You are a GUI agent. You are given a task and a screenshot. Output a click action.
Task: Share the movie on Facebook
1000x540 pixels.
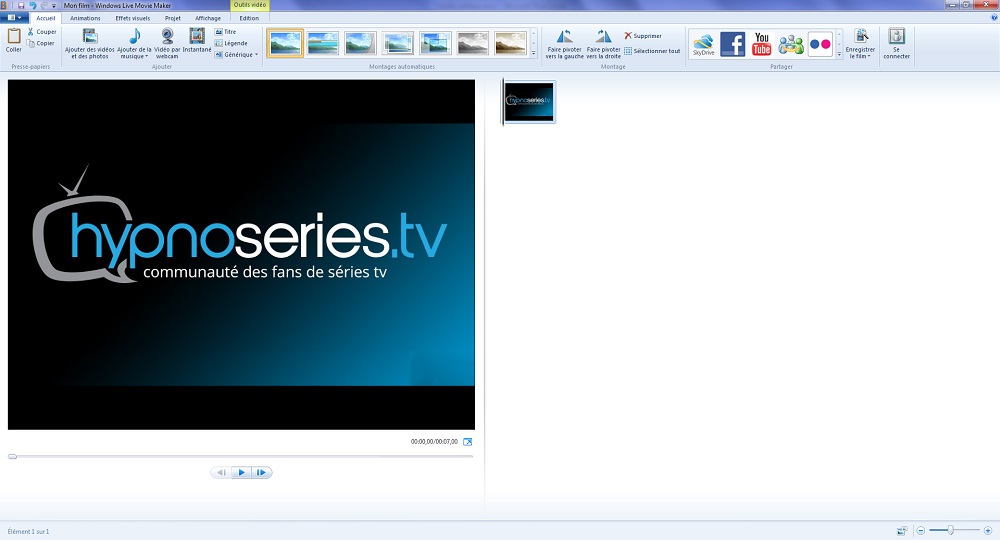click(732, 44)
